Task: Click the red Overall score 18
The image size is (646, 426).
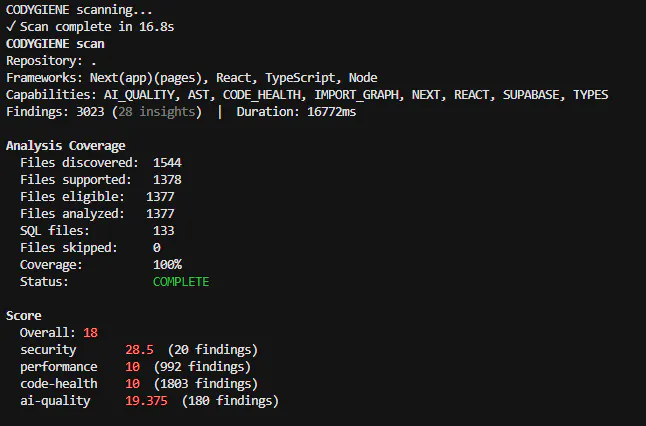Action: pos(91,332)
